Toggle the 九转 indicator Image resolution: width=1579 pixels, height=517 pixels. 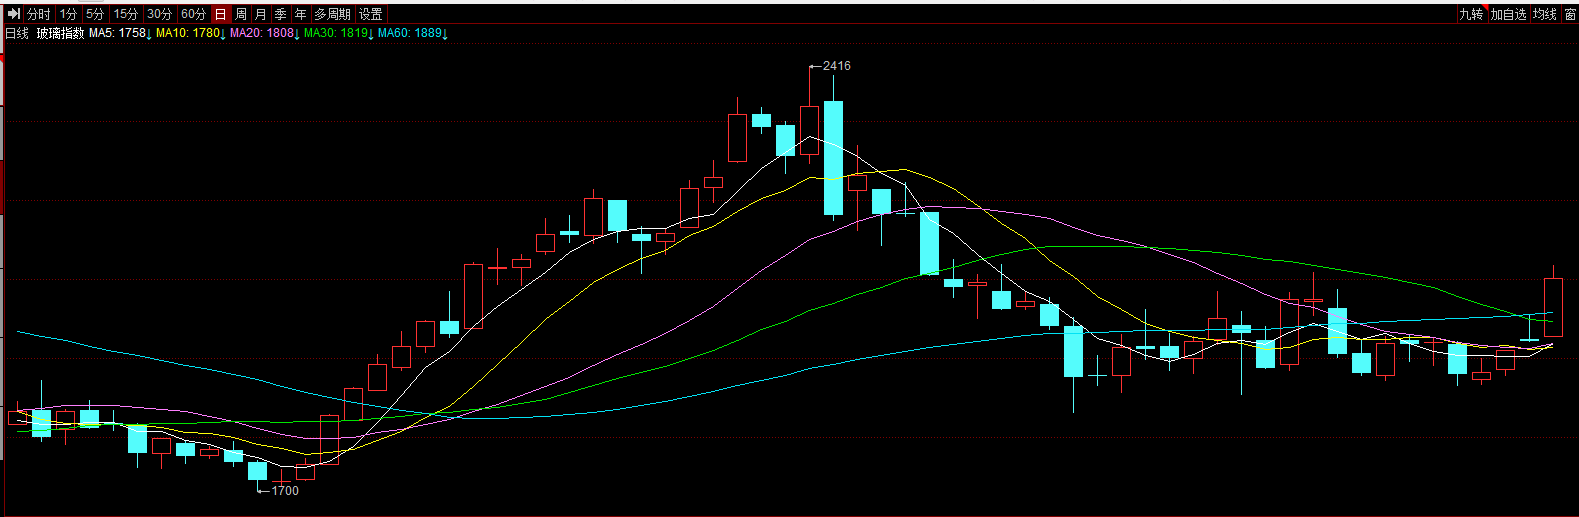click(x=1471, y=14)
